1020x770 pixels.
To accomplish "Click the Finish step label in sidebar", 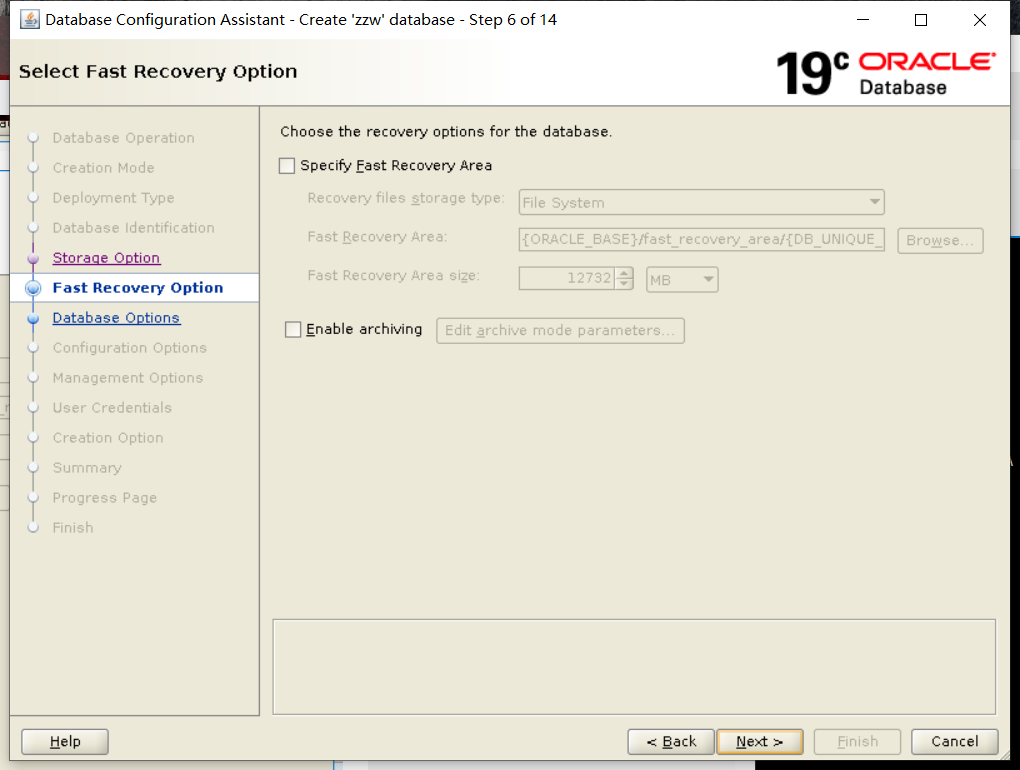I will (x=73, y=527).
